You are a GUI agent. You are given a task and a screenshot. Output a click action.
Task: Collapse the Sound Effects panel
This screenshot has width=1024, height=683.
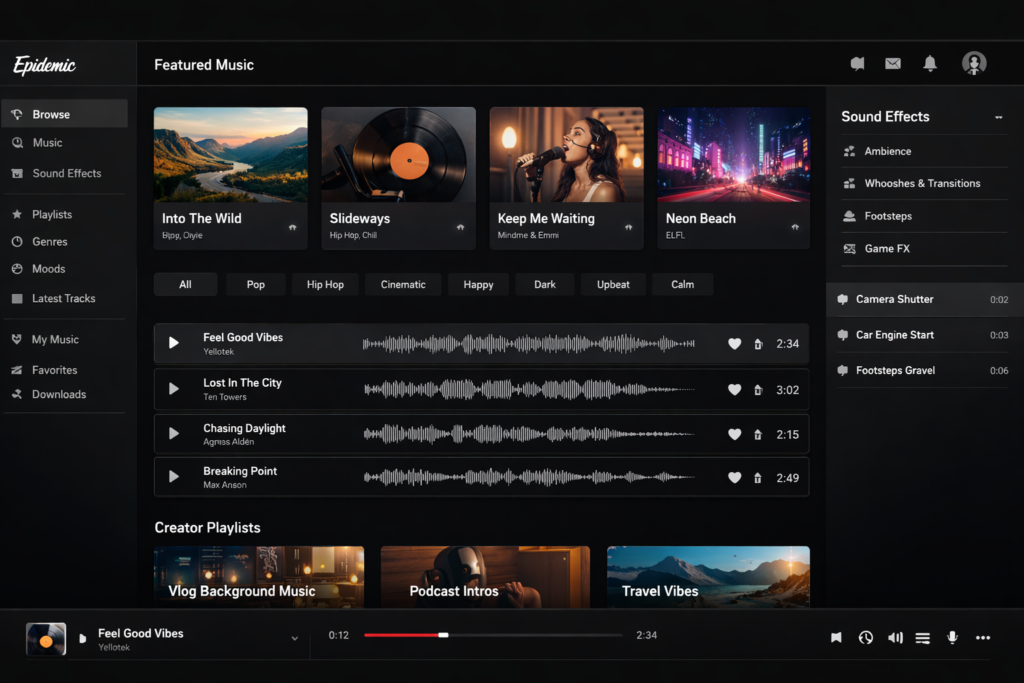point(997,116)
